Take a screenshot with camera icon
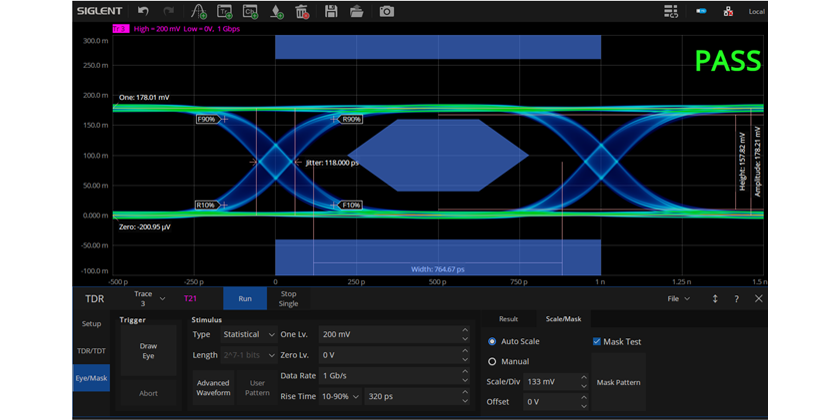This screenshot has height=420, width=840. [386, 11]
